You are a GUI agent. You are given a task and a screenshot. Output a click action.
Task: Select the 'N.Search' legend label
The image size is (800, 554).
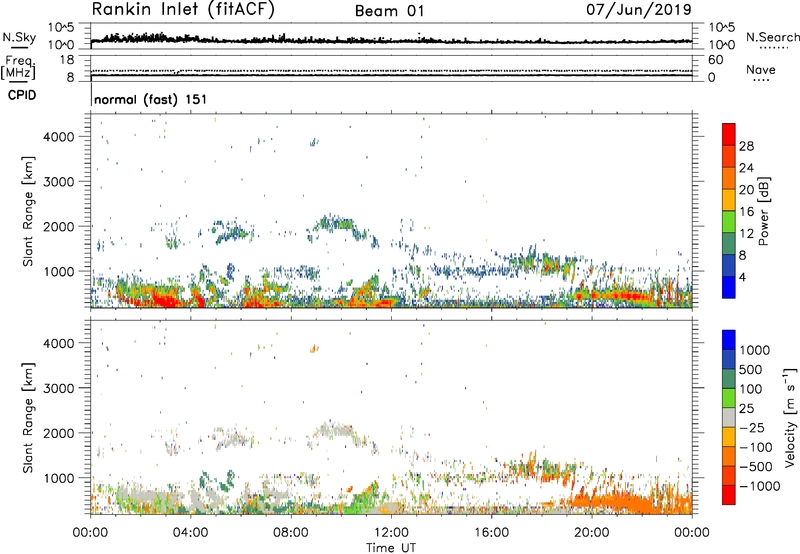pyautogui.click(x=773, y=37)
